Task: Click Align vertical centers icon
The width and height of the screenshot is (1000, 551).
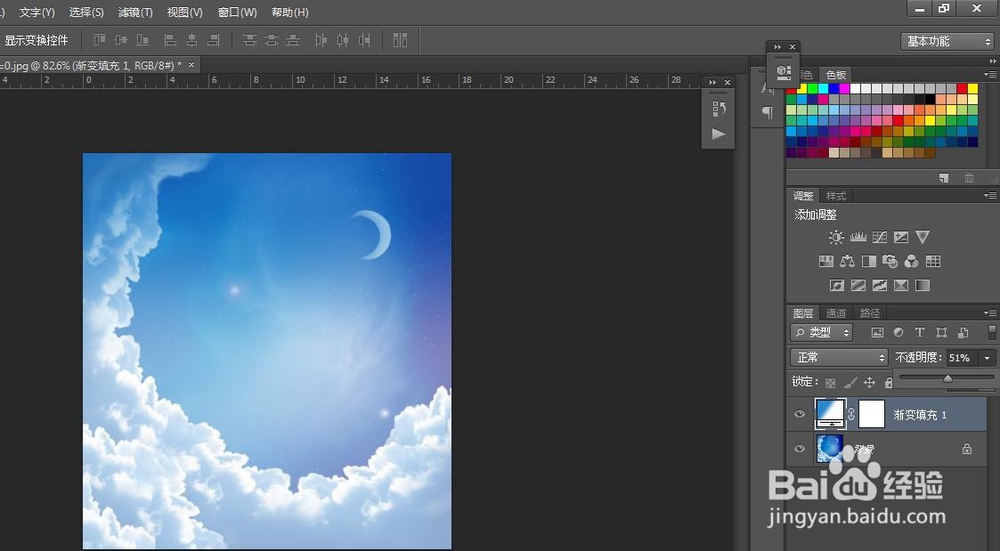Action: tap(121, 40)
